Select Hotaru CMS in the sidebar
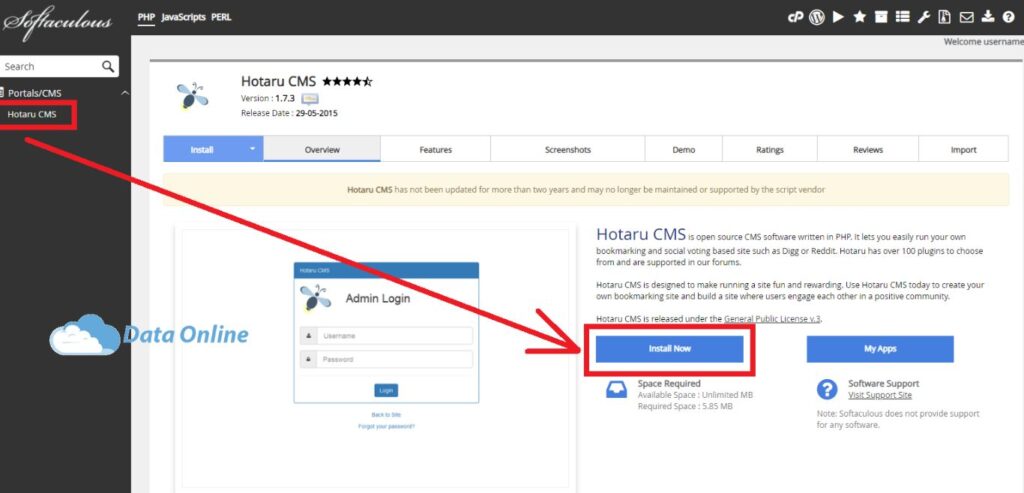This screenshot has width=1024, height=493. (32, 114)
